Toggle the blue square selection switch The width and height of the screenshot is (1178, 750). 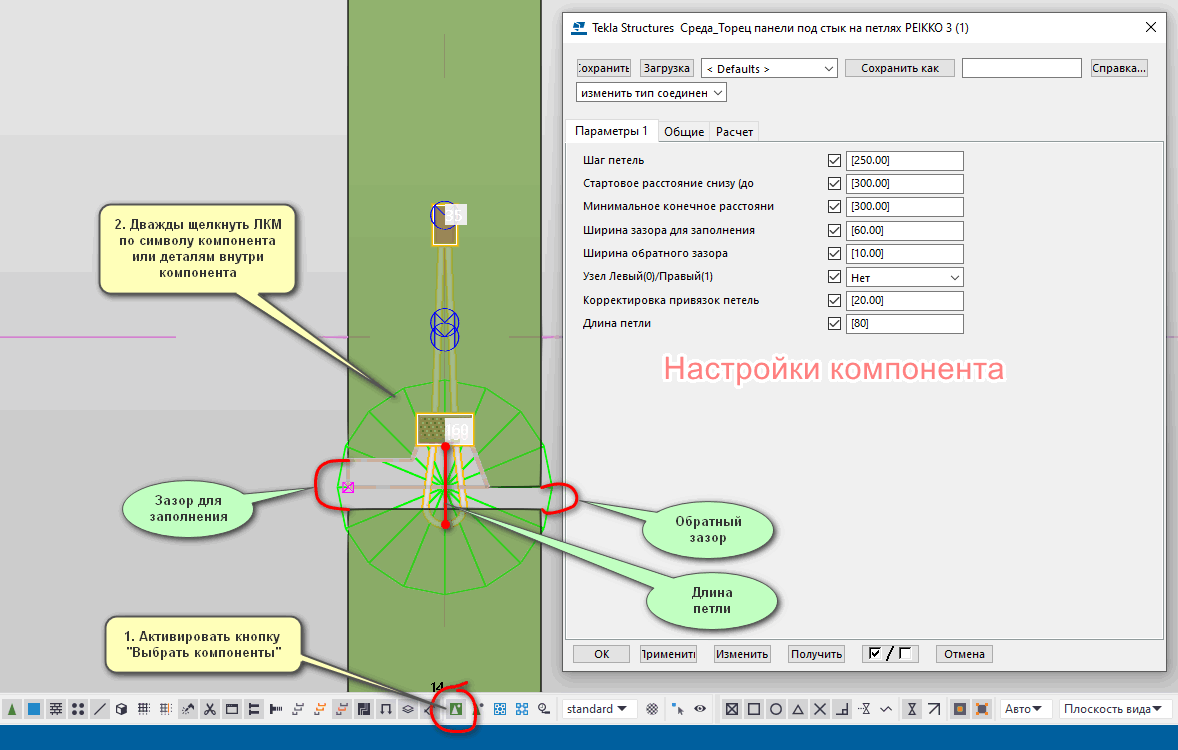click(x=34, y=709)
